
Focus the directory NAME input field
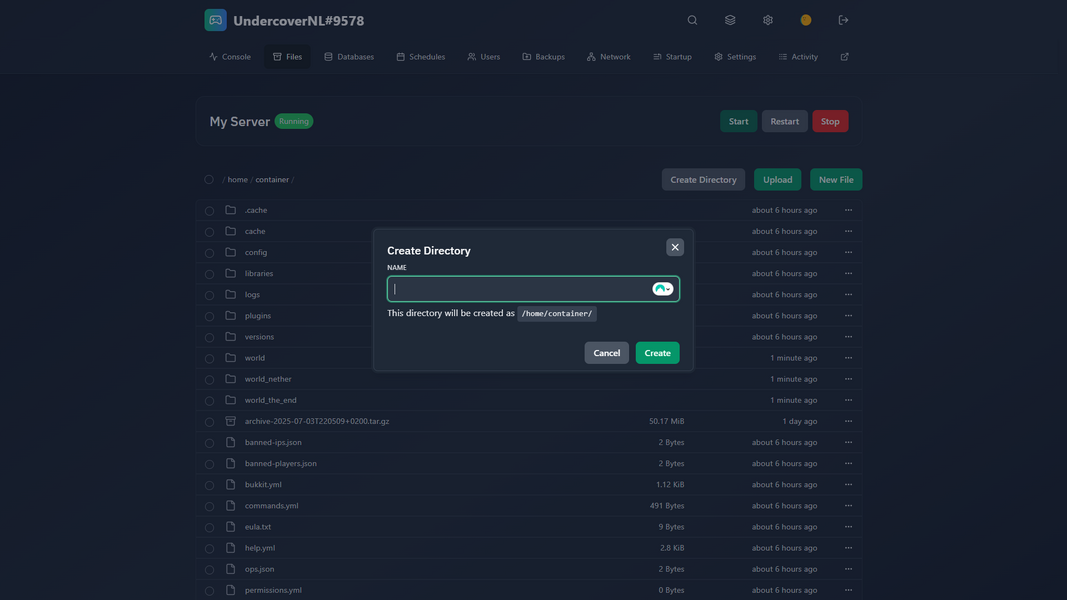click(533, 289)
